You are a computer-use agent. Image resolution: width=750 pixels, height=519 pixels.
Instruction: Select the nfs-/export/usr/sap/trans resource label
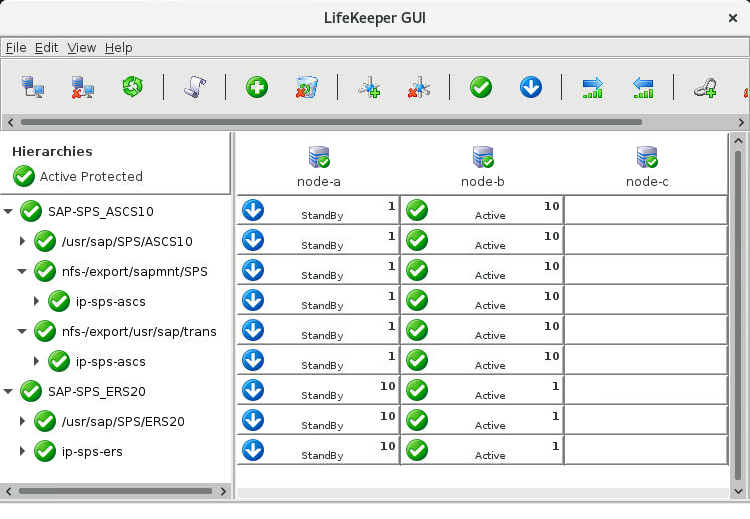pyautogui.click(x=139, y=331)
